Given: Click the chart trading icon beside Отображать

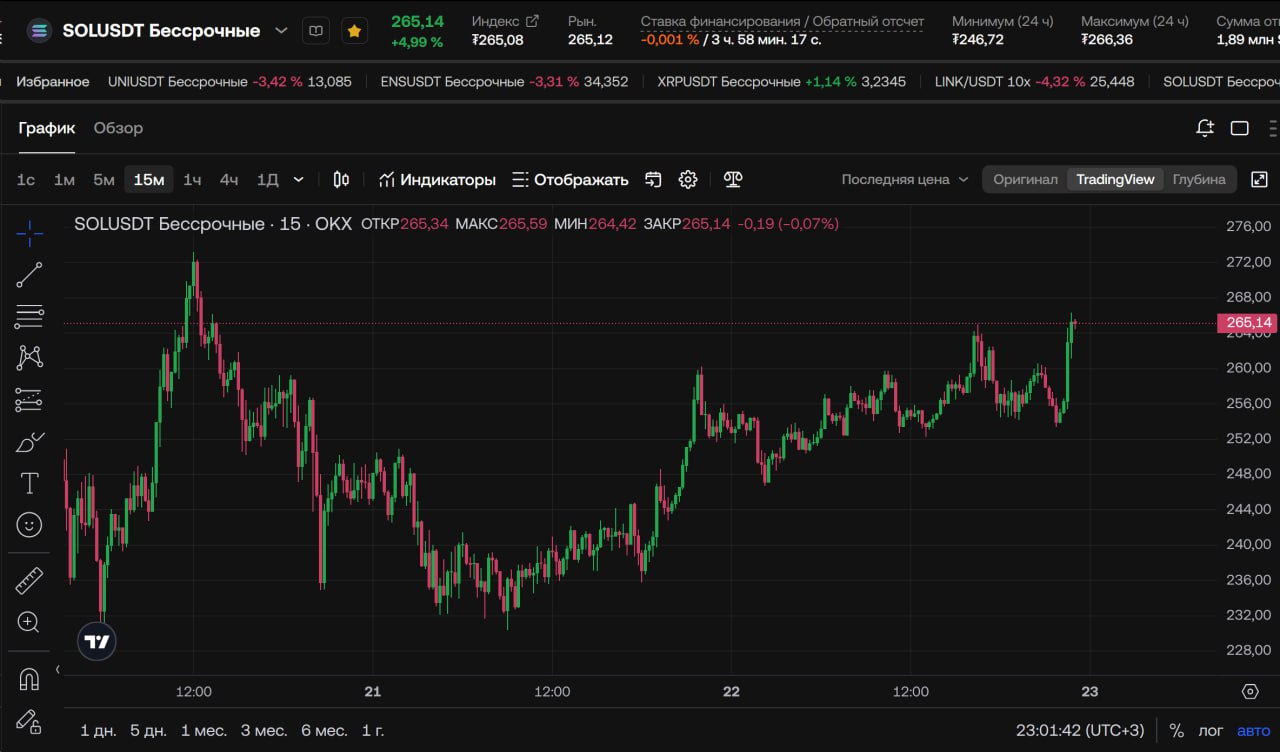Looking at the screenshot, I should click(x=653, y=180).
